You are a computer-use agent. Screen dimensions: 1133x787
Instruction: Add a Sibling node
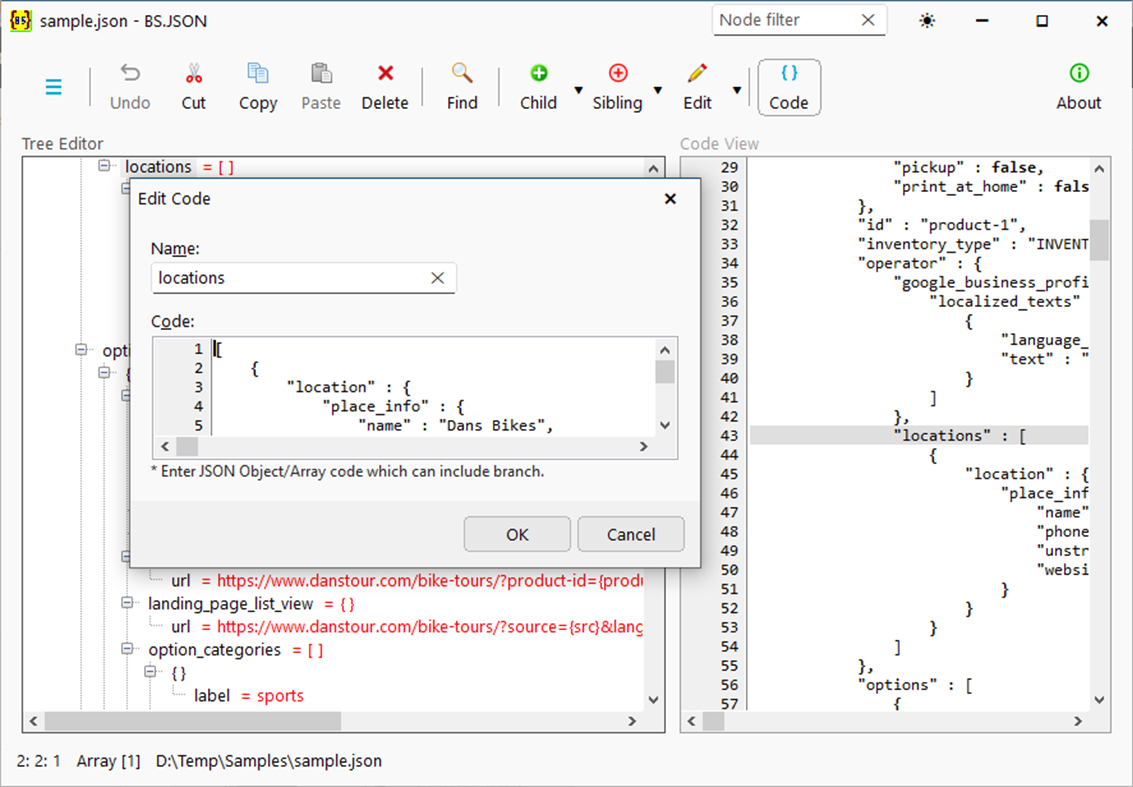click(618, 87)
